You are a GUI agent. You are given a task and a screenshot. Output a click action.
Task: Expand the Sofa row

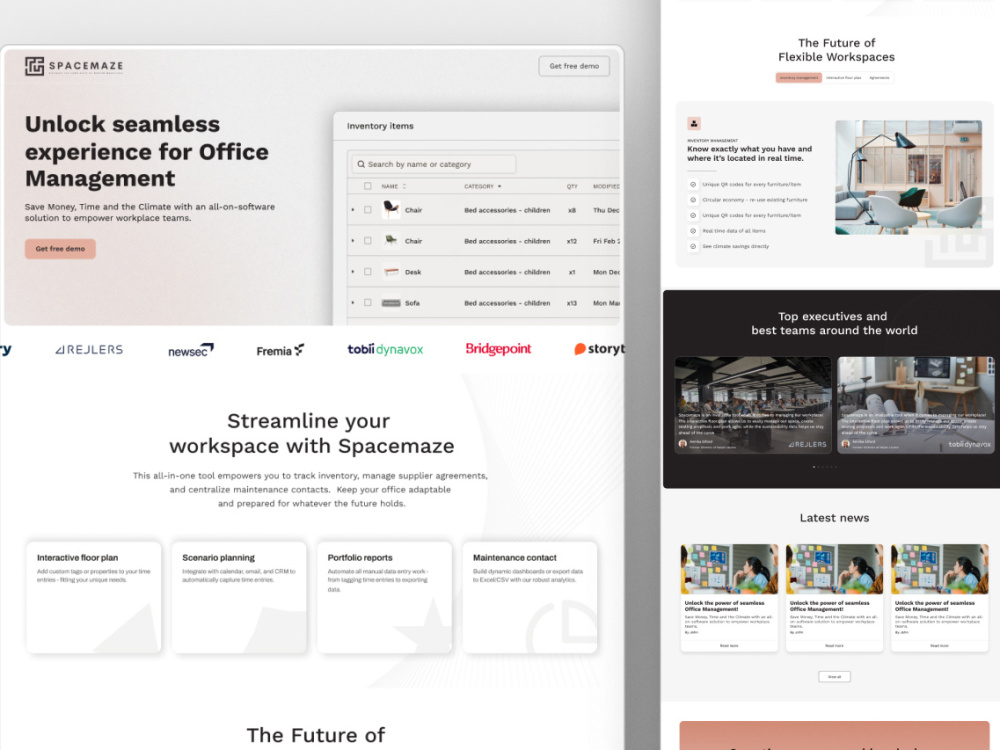click(x=353, y=303)
